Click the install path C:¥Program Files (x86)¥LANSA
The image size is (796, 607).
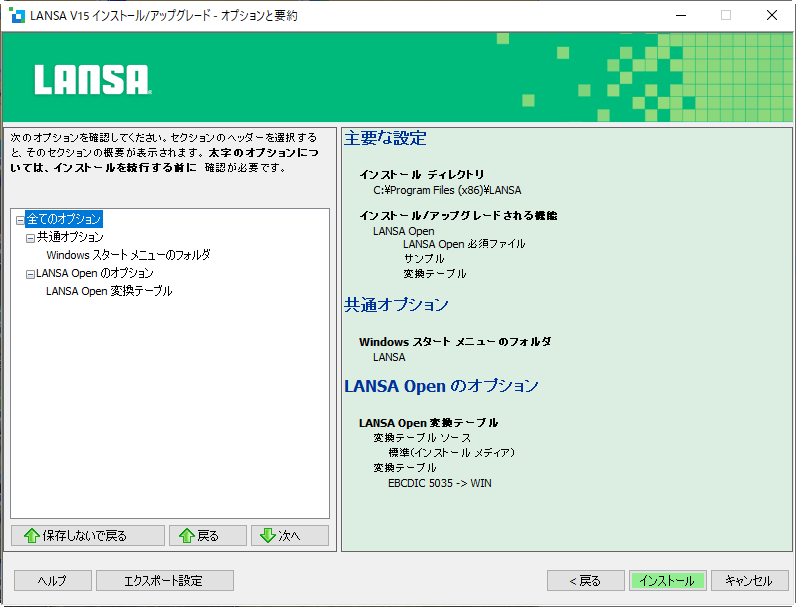tap(447, 190)
